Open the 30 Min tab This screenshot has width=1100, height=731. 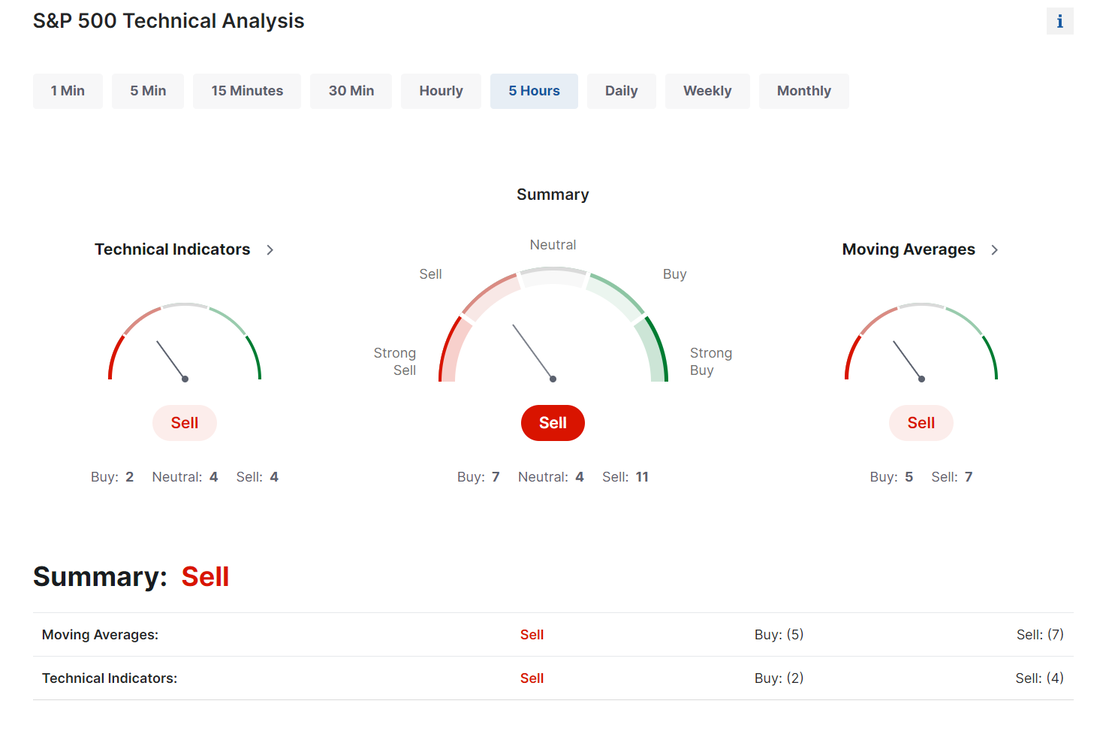(x=351, y=90)
